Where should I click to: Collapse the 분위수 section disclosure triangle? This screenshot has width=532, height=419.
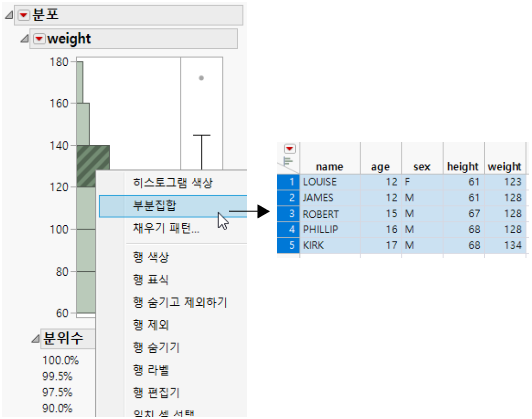35,338
